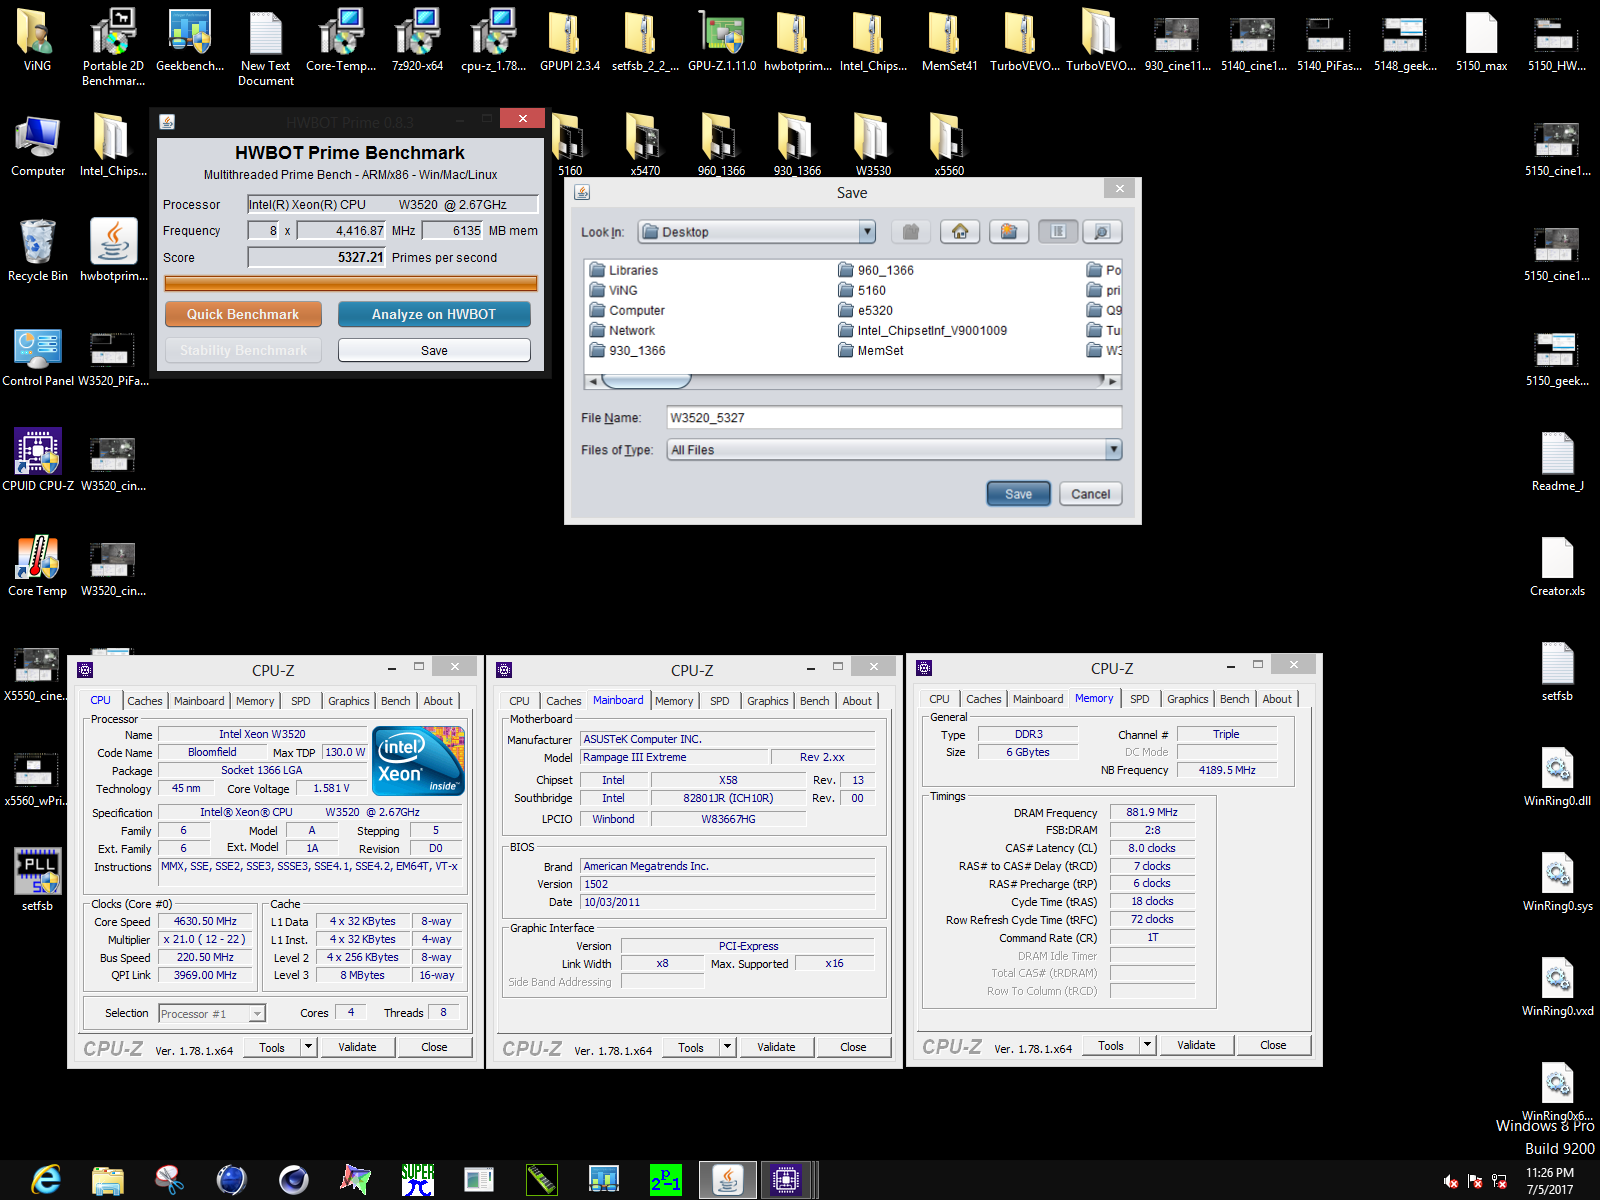Click the right scroll arrow in Save dialog
This screenshot has width=1600, height=1200.
1113,381
